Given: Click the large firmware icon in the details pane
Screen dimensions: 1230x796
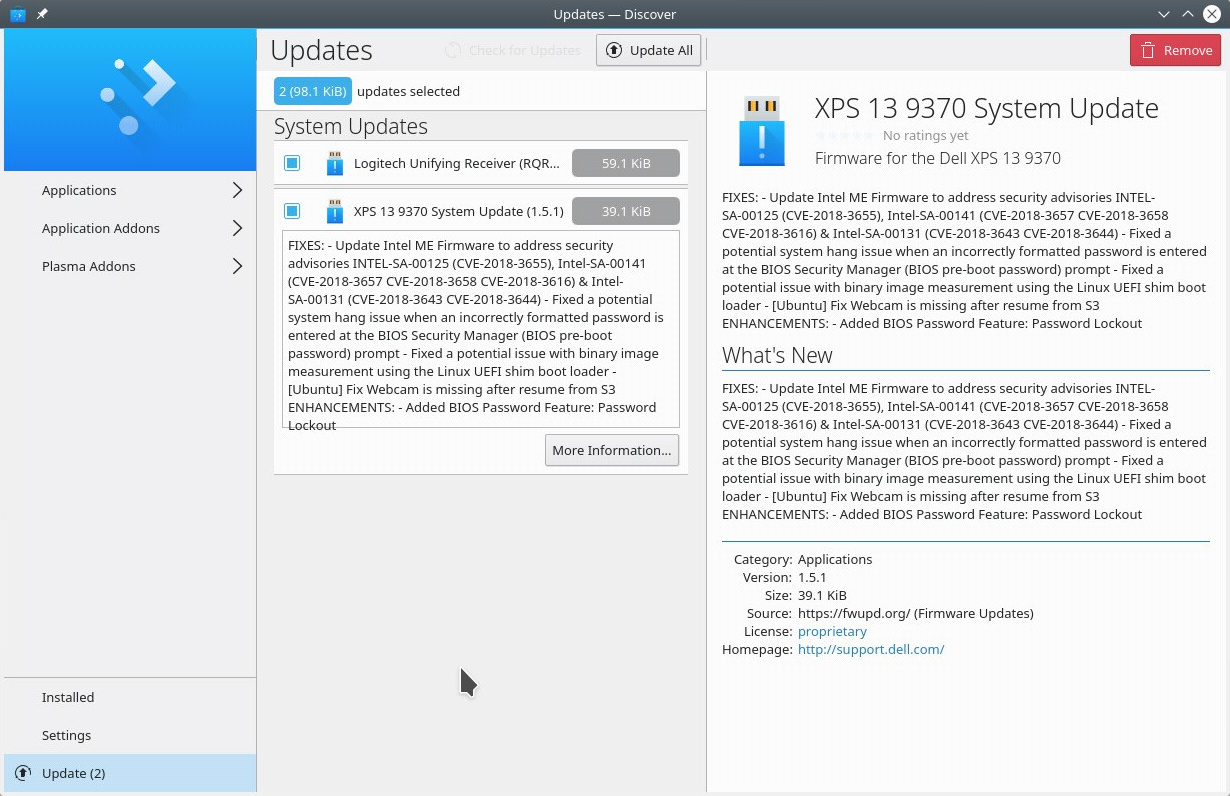Looking at the screenshot, I should point(761,131).
